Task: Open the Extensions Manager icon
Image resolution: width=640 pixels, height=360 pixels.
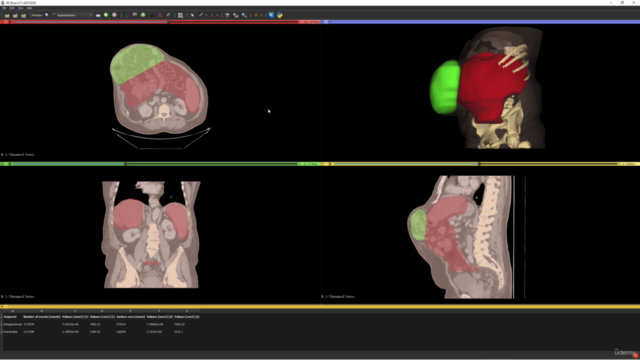Action: point(271,15)
